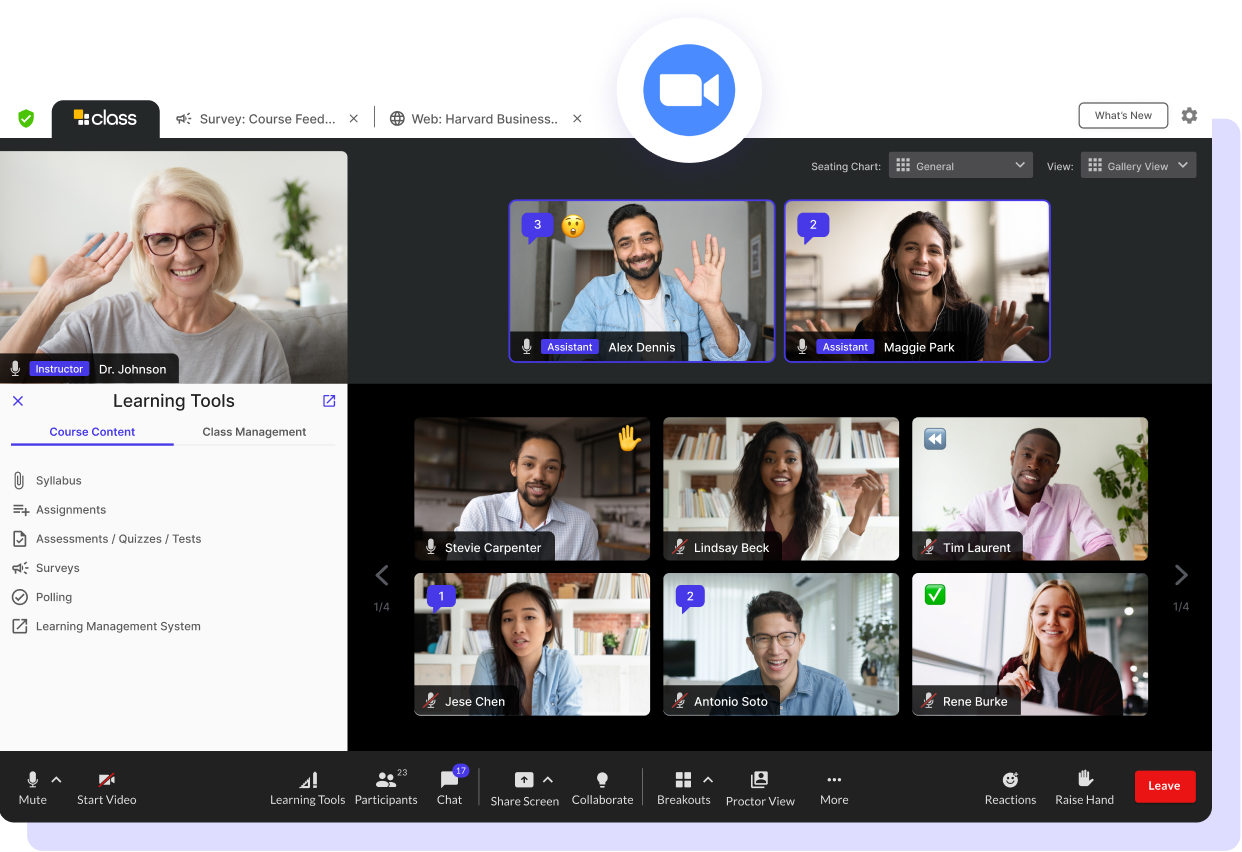Switch to the Class Management tab
Viewport: 1242px width, 852px height.
coord(254,432)
